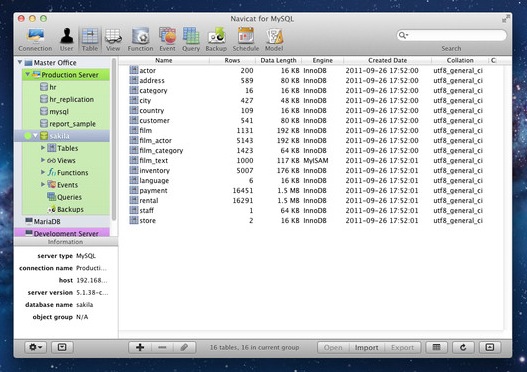This screenshot has height=372, width=527.
Task: Select the staff table row
Action: click(311, 210)
